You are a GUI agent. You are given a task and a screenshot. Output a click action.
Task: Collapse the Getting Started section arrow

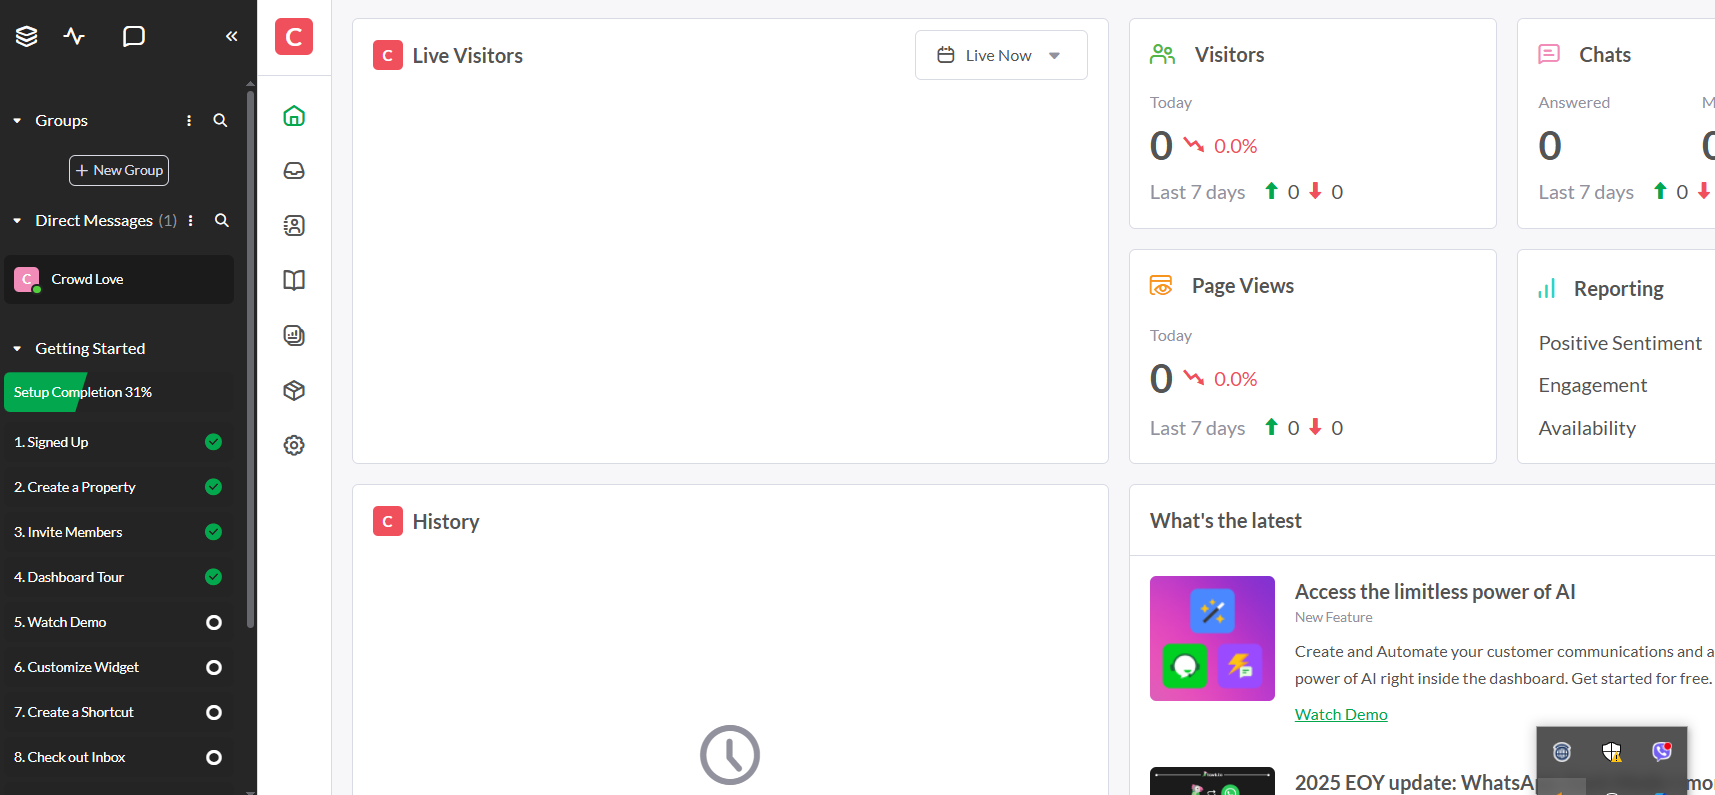(x=17, y=349)
